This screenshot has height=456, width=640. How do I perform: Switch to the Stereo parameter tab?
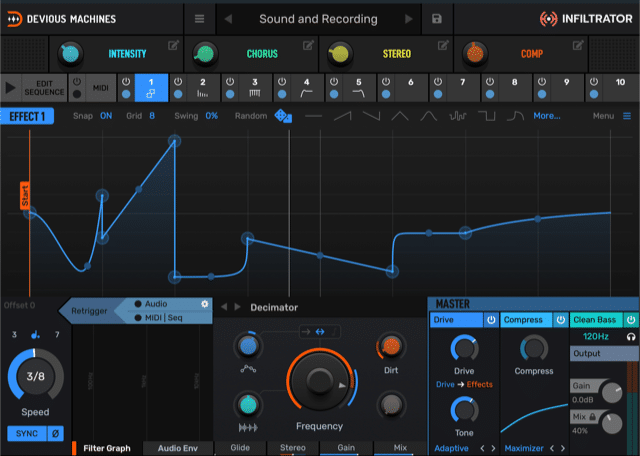click(x=293, y=448)
